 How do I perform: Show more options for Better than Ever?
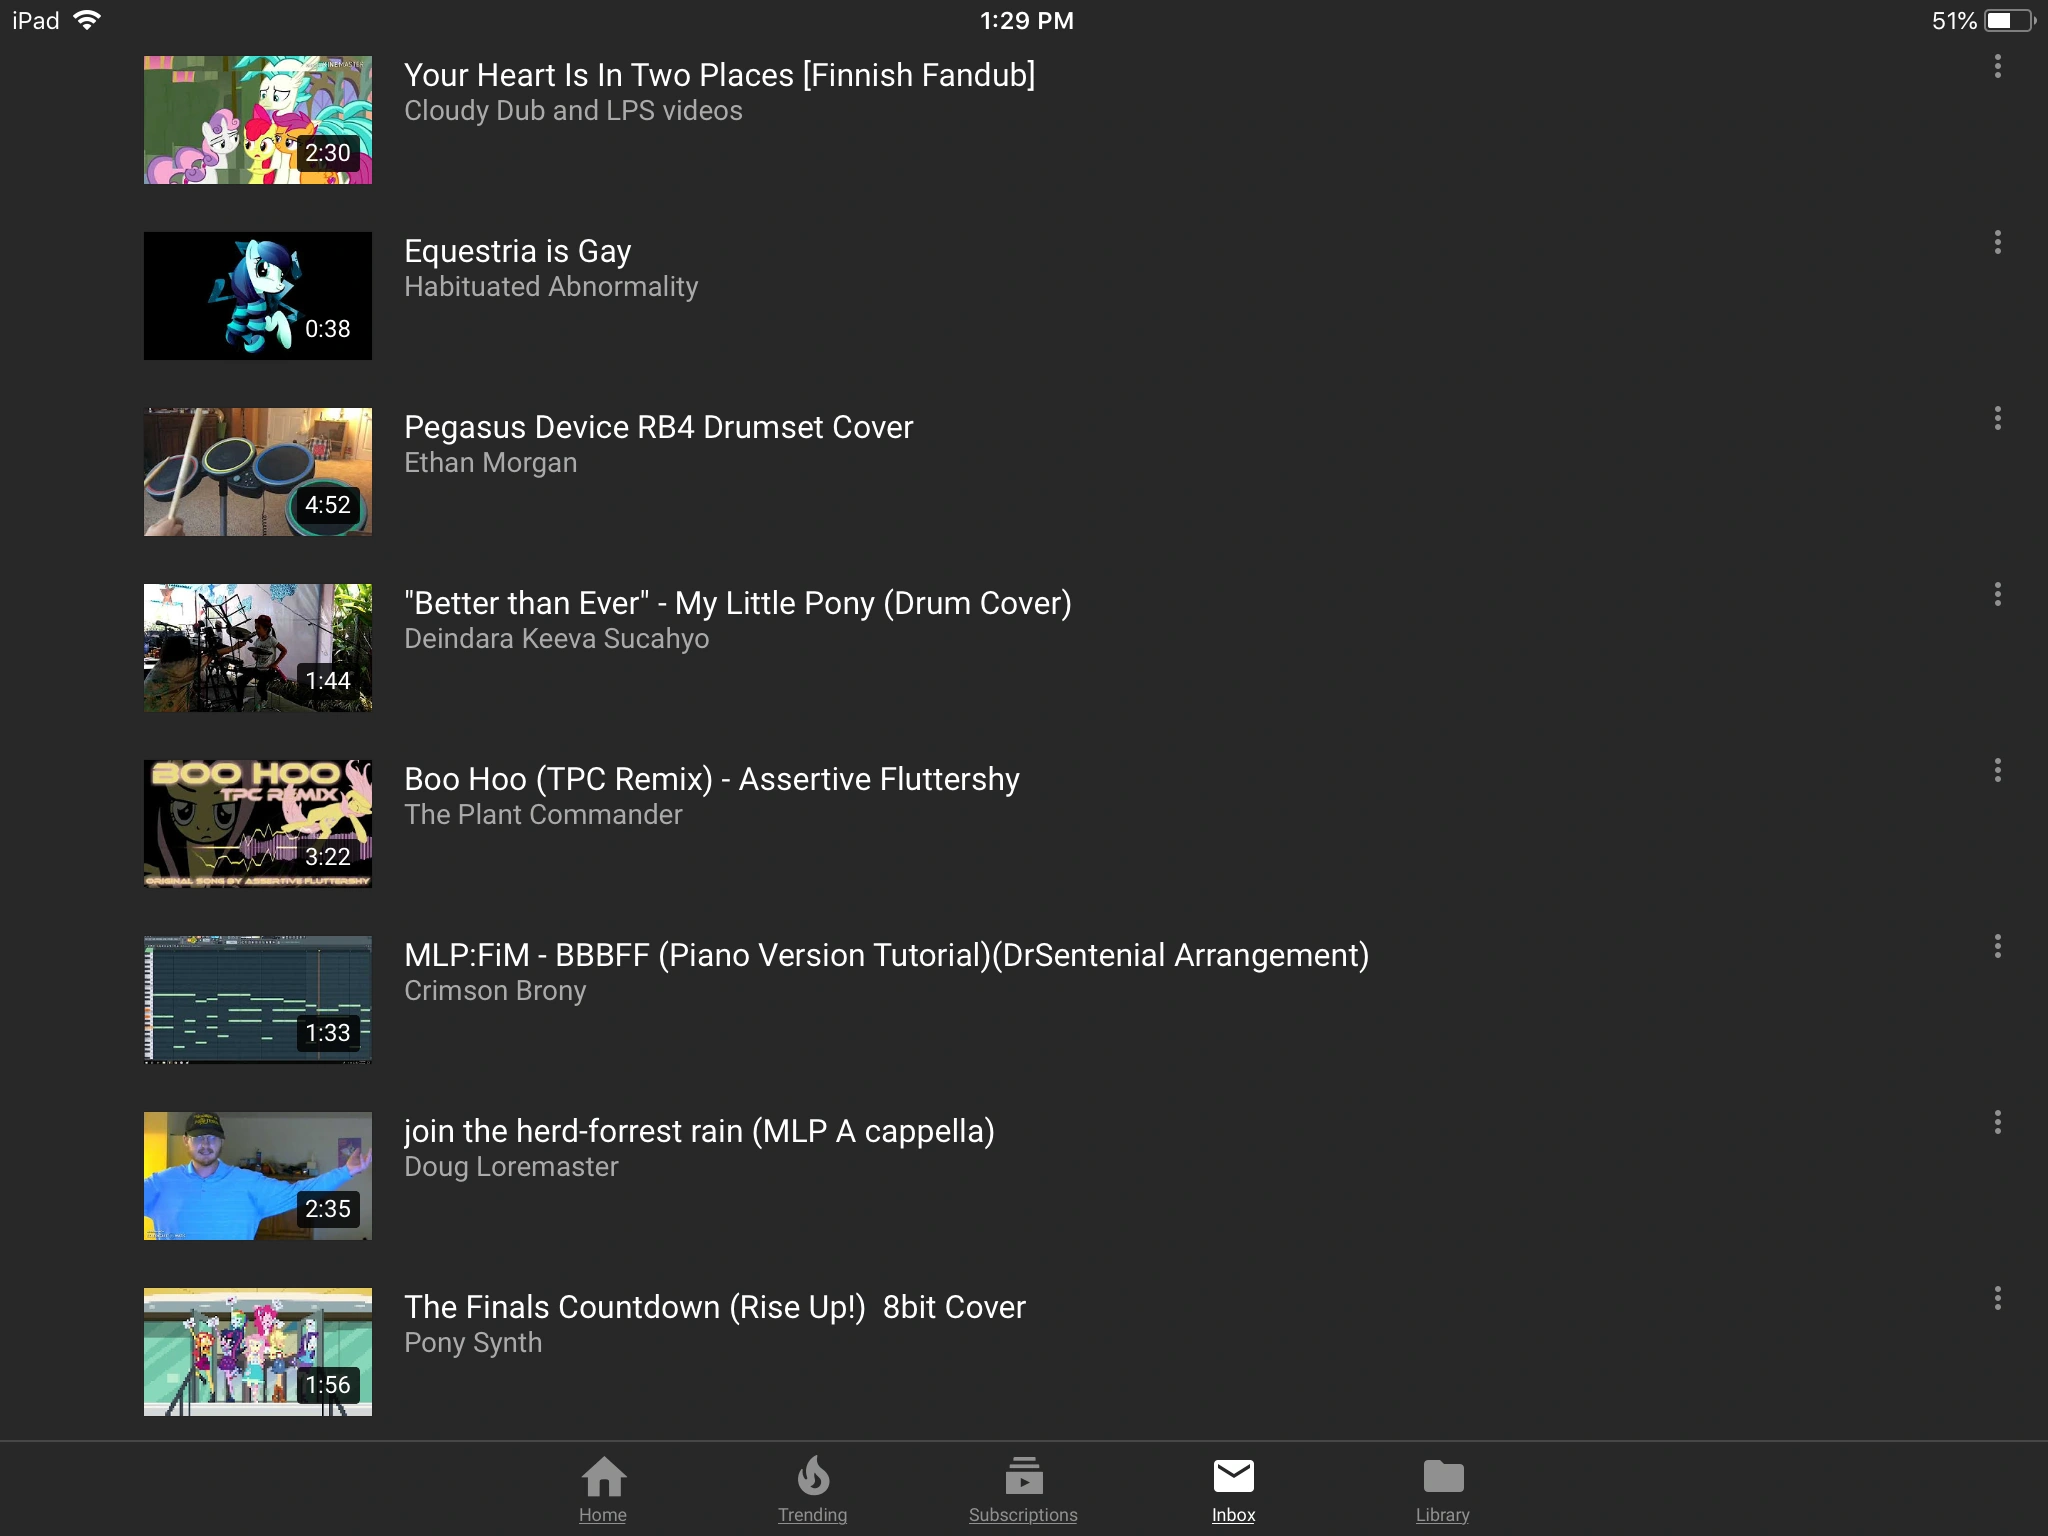coord(1997,595)
